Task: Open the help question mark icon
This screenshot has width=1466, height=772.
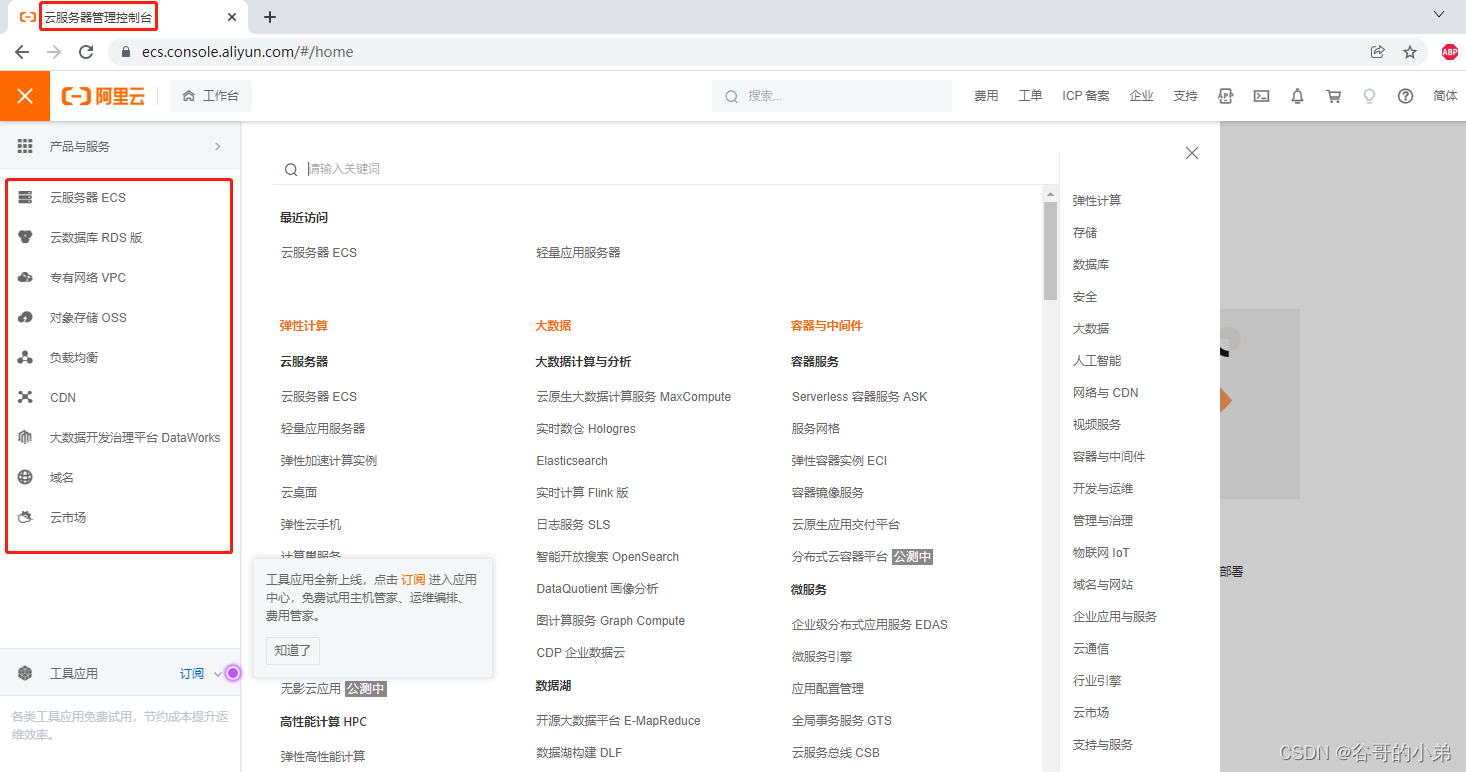Action: [x=1406, y=96]
